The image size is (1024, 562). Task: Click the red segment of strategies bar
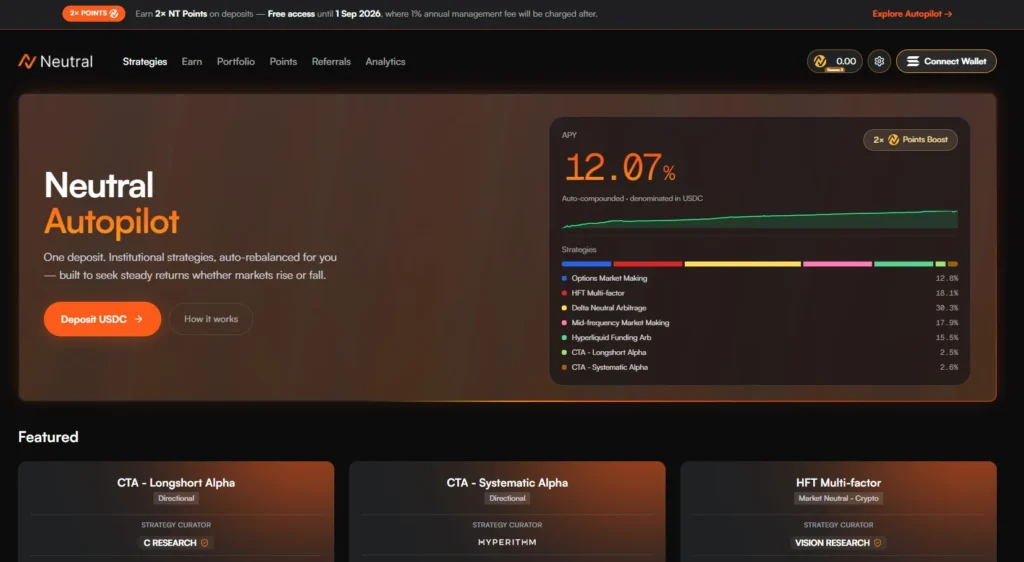[648, 264]
